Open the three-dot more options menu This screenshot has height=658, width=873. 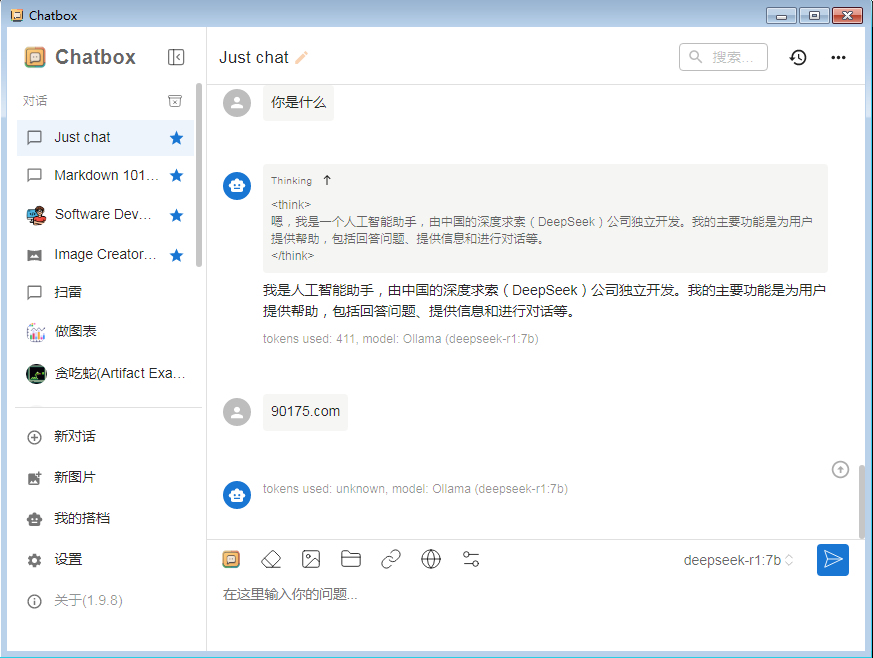point(838,57)
